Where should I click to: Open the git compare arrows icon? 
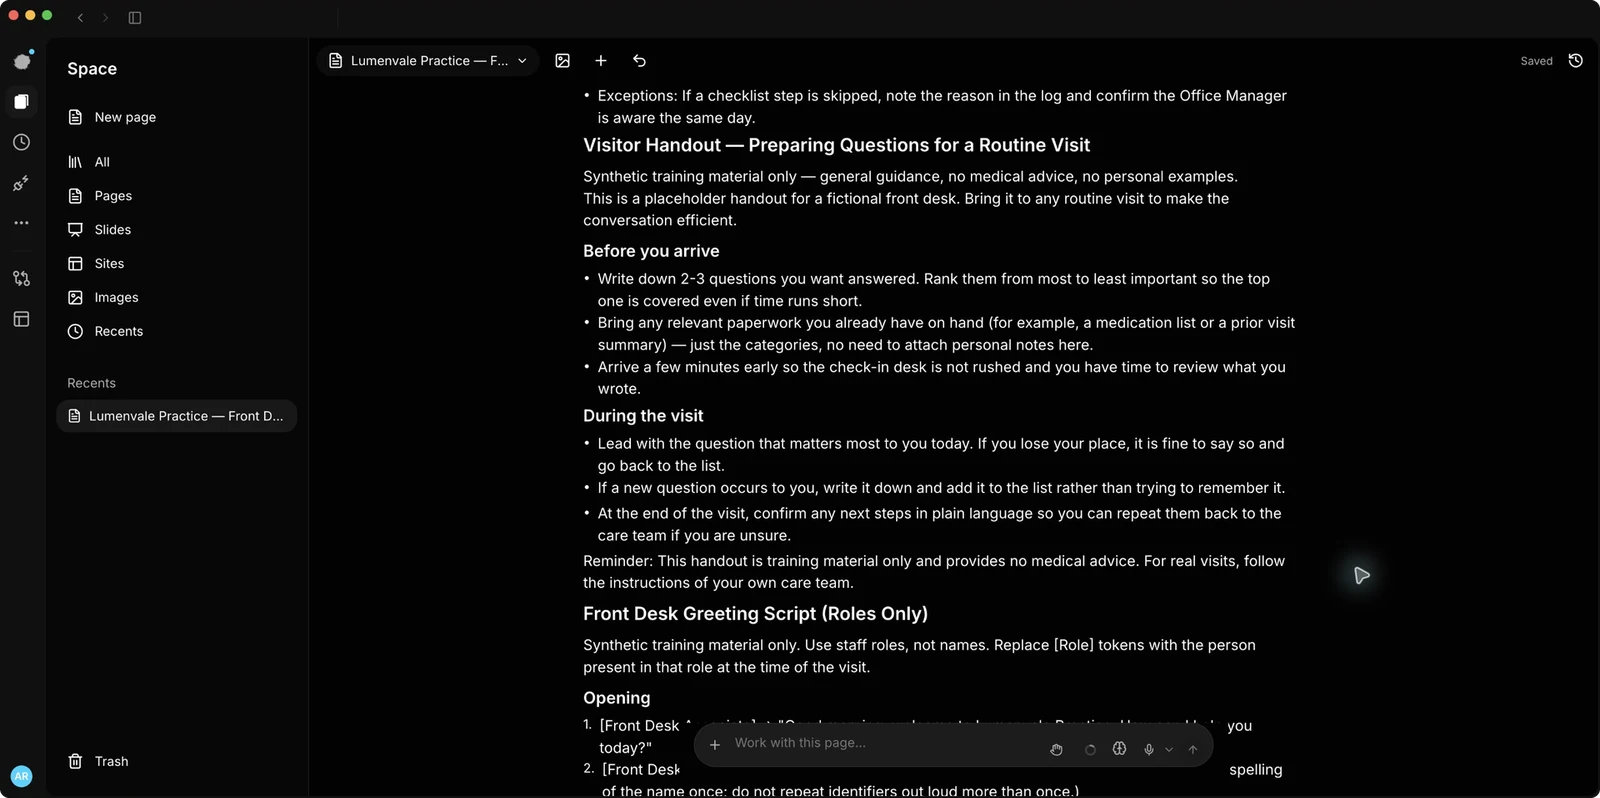22,279
